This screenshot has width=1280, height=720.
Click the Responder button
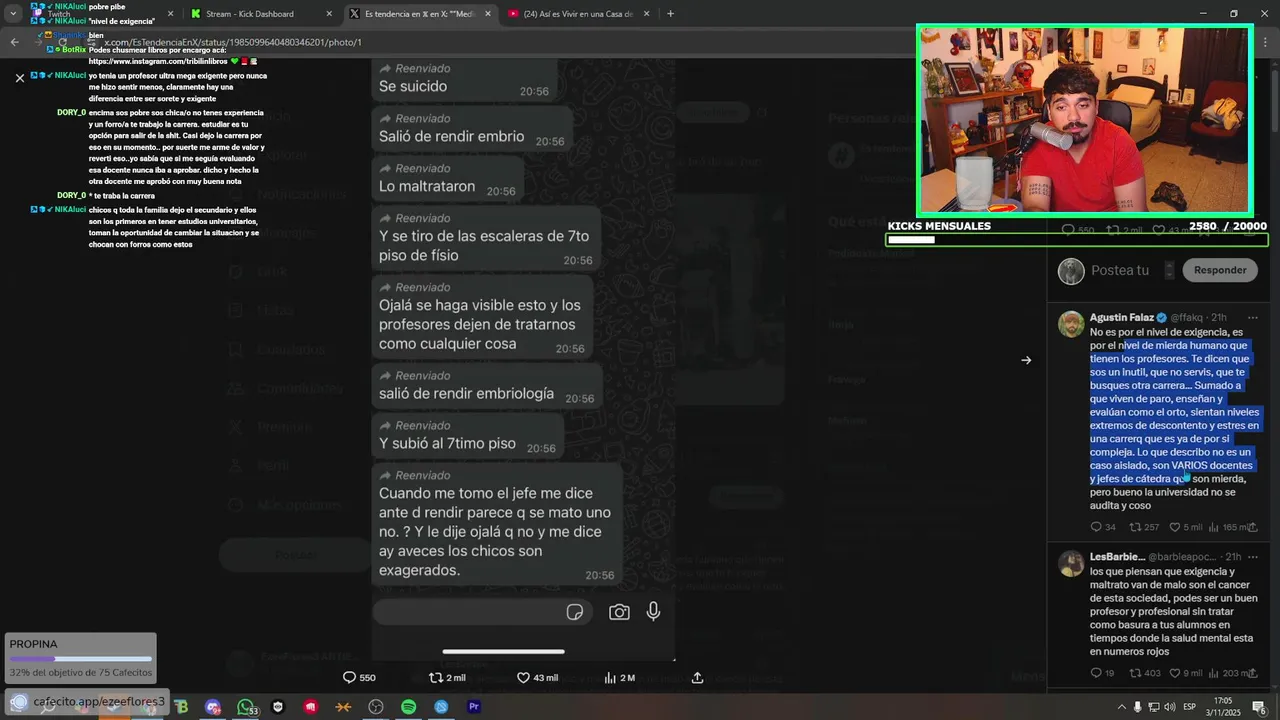point(1220,270)
